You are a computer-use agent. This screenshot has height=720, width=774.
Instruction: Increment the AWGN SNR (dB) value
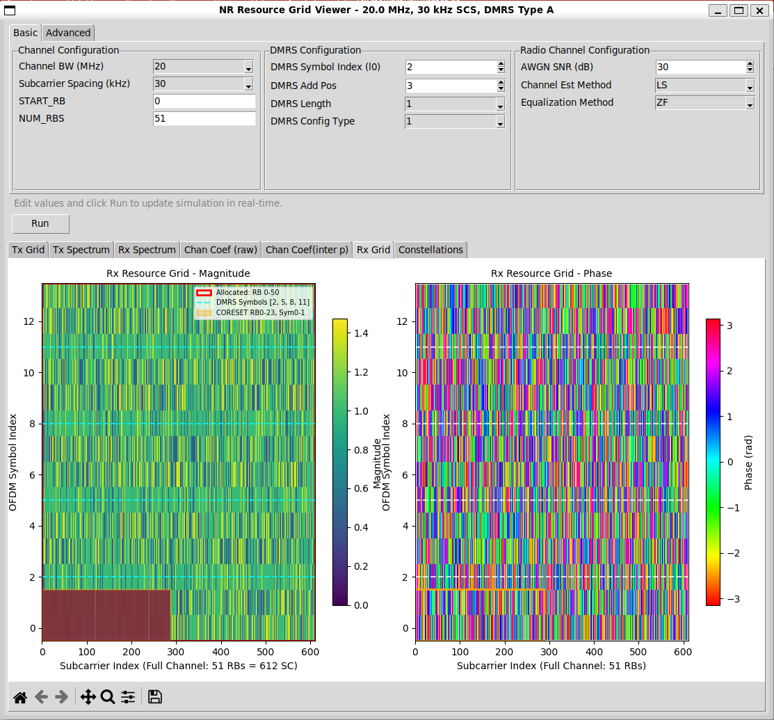750,64
